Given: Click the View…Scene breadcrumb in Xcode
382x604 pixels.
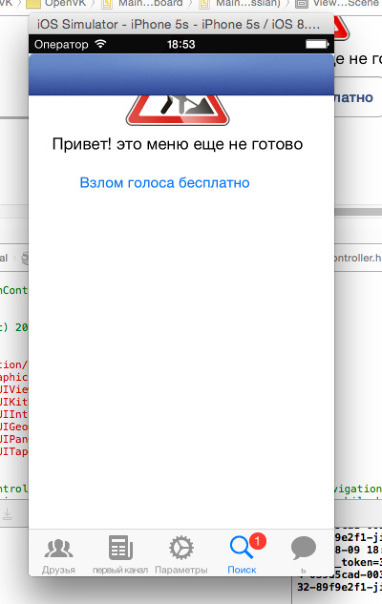Looking at the screenshot, I should (x=338, y=3).
